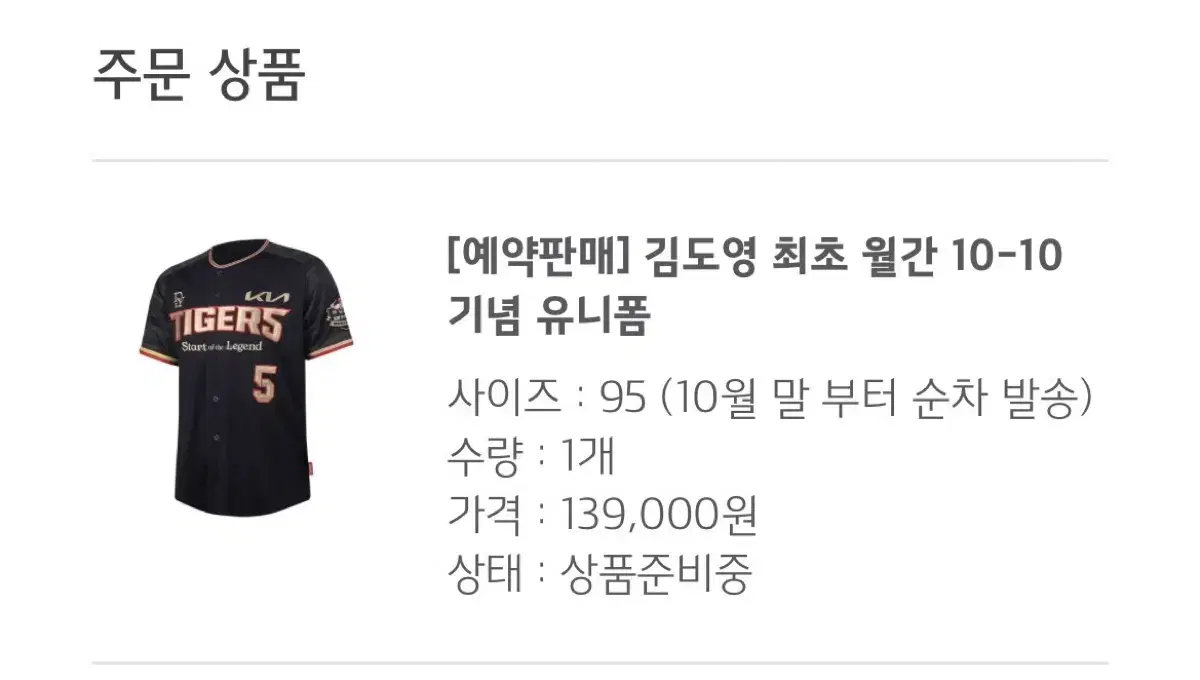
Task: Select the 상태 label
Action: click(484, 574)
